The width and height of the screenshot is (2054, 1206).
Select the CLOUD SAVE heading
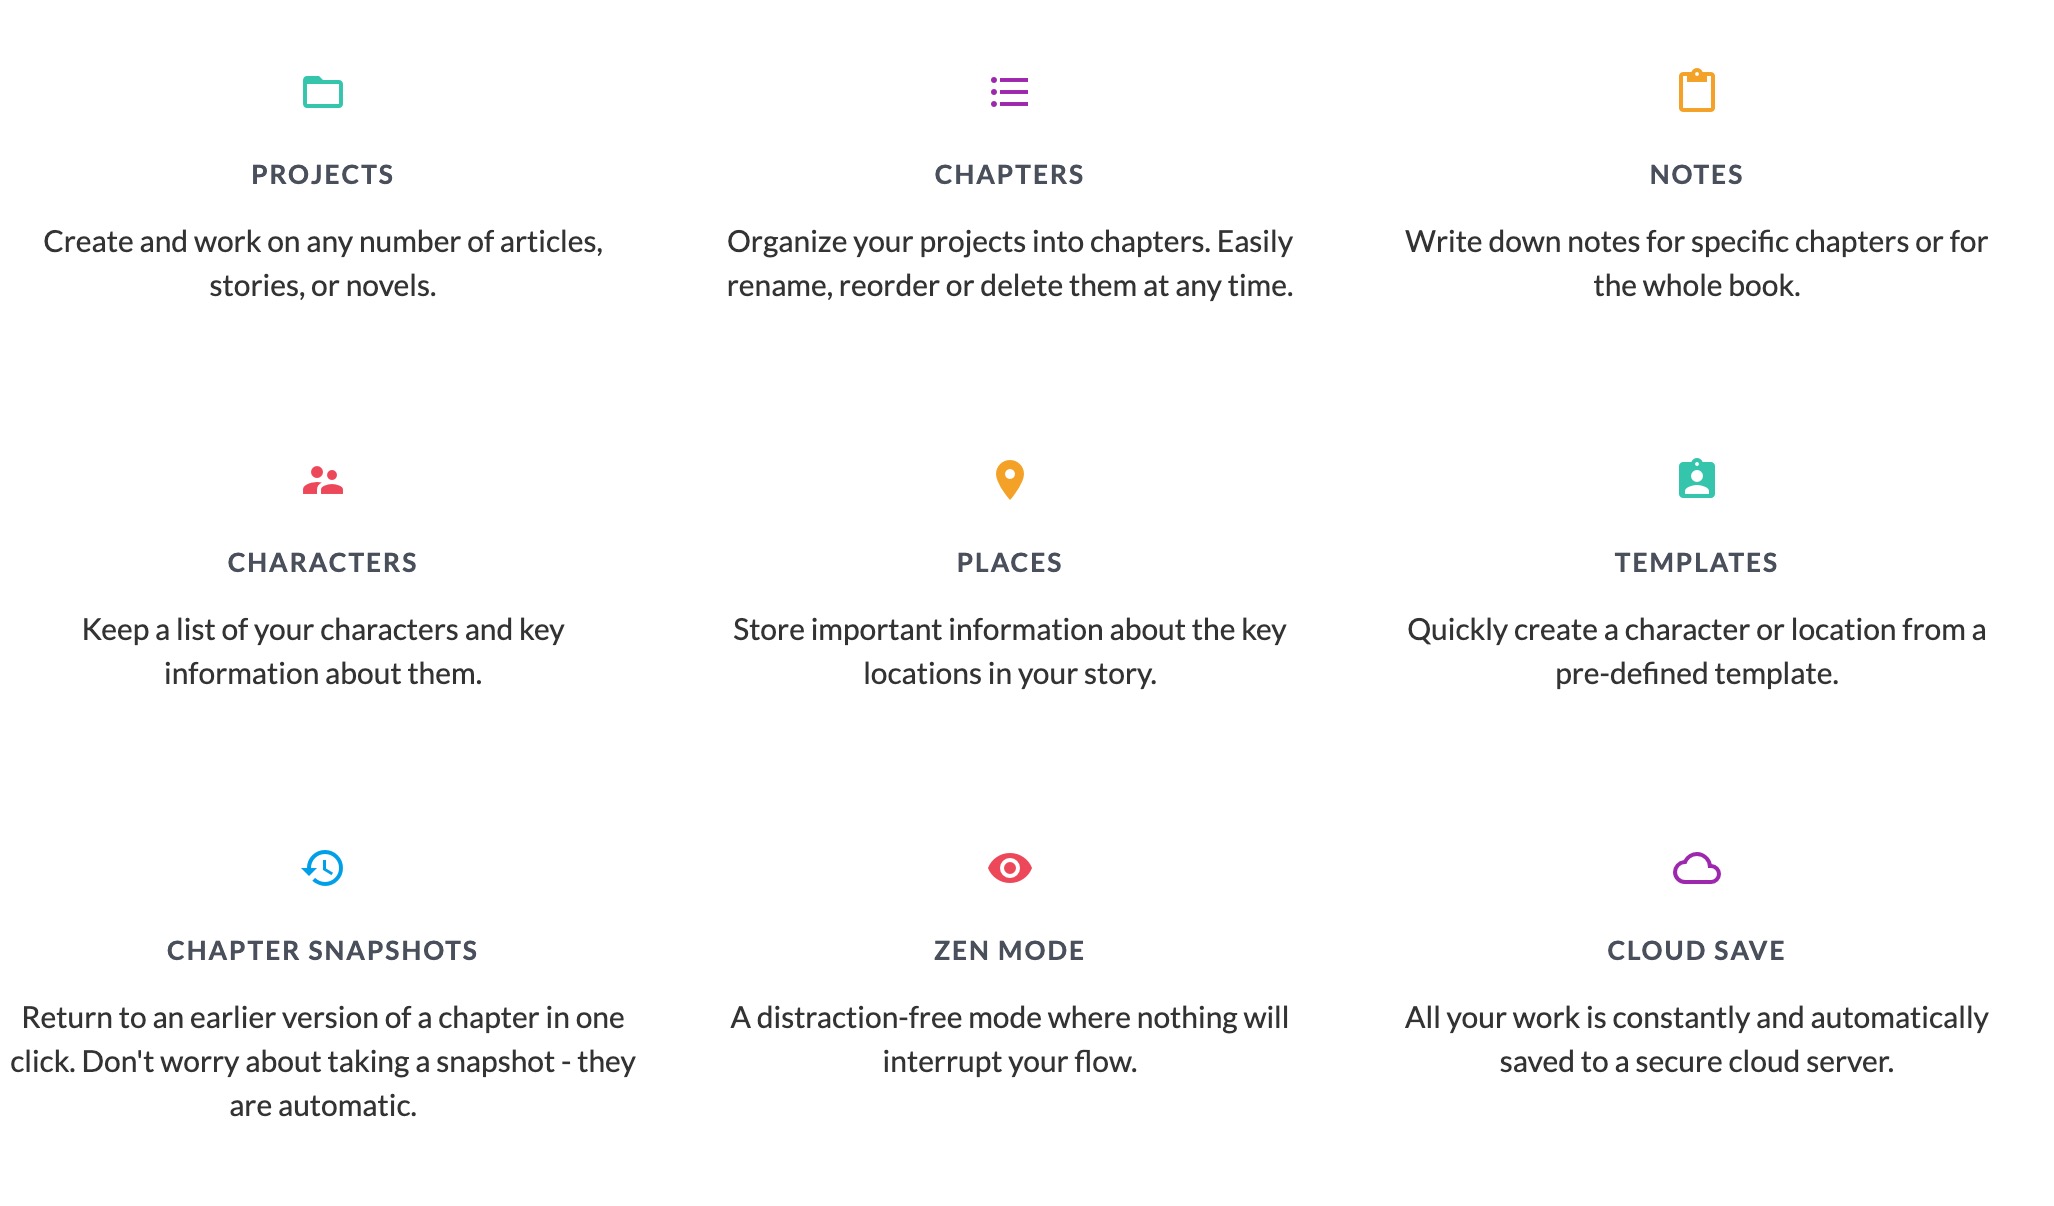point(1696,951)
